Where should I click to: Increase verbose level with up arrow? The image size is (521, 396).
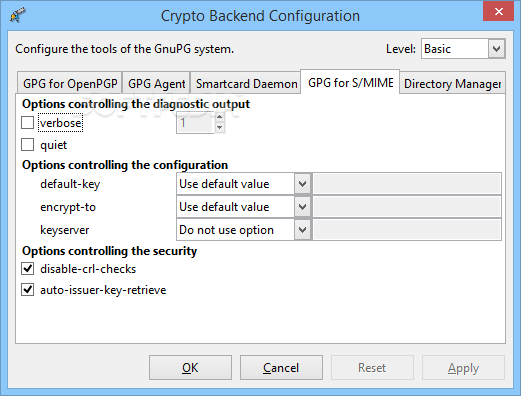point(219,118)
